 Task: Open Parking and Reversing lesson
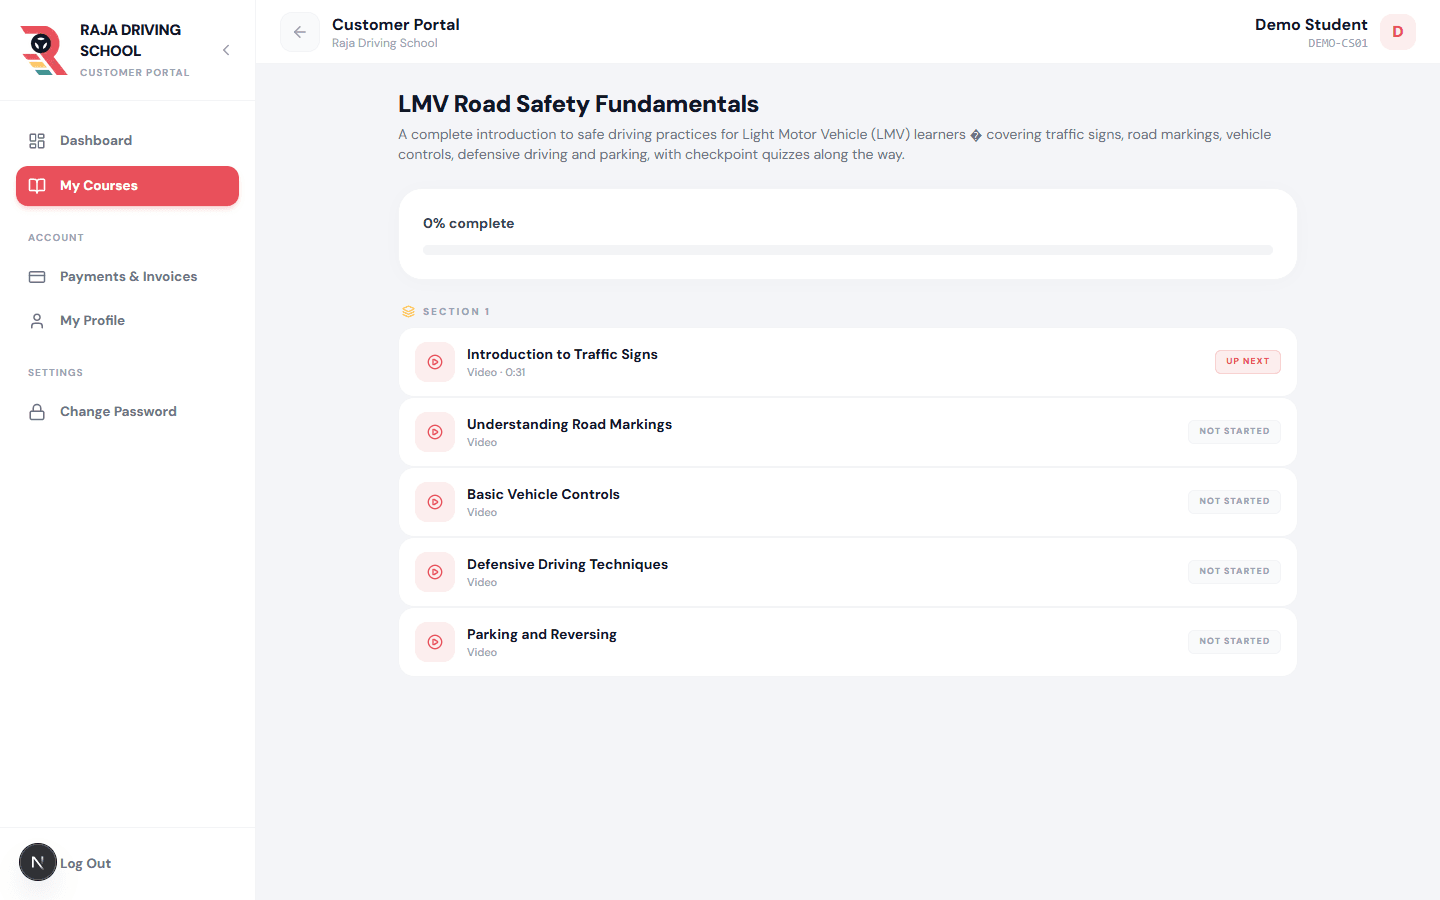coord(848,642)
